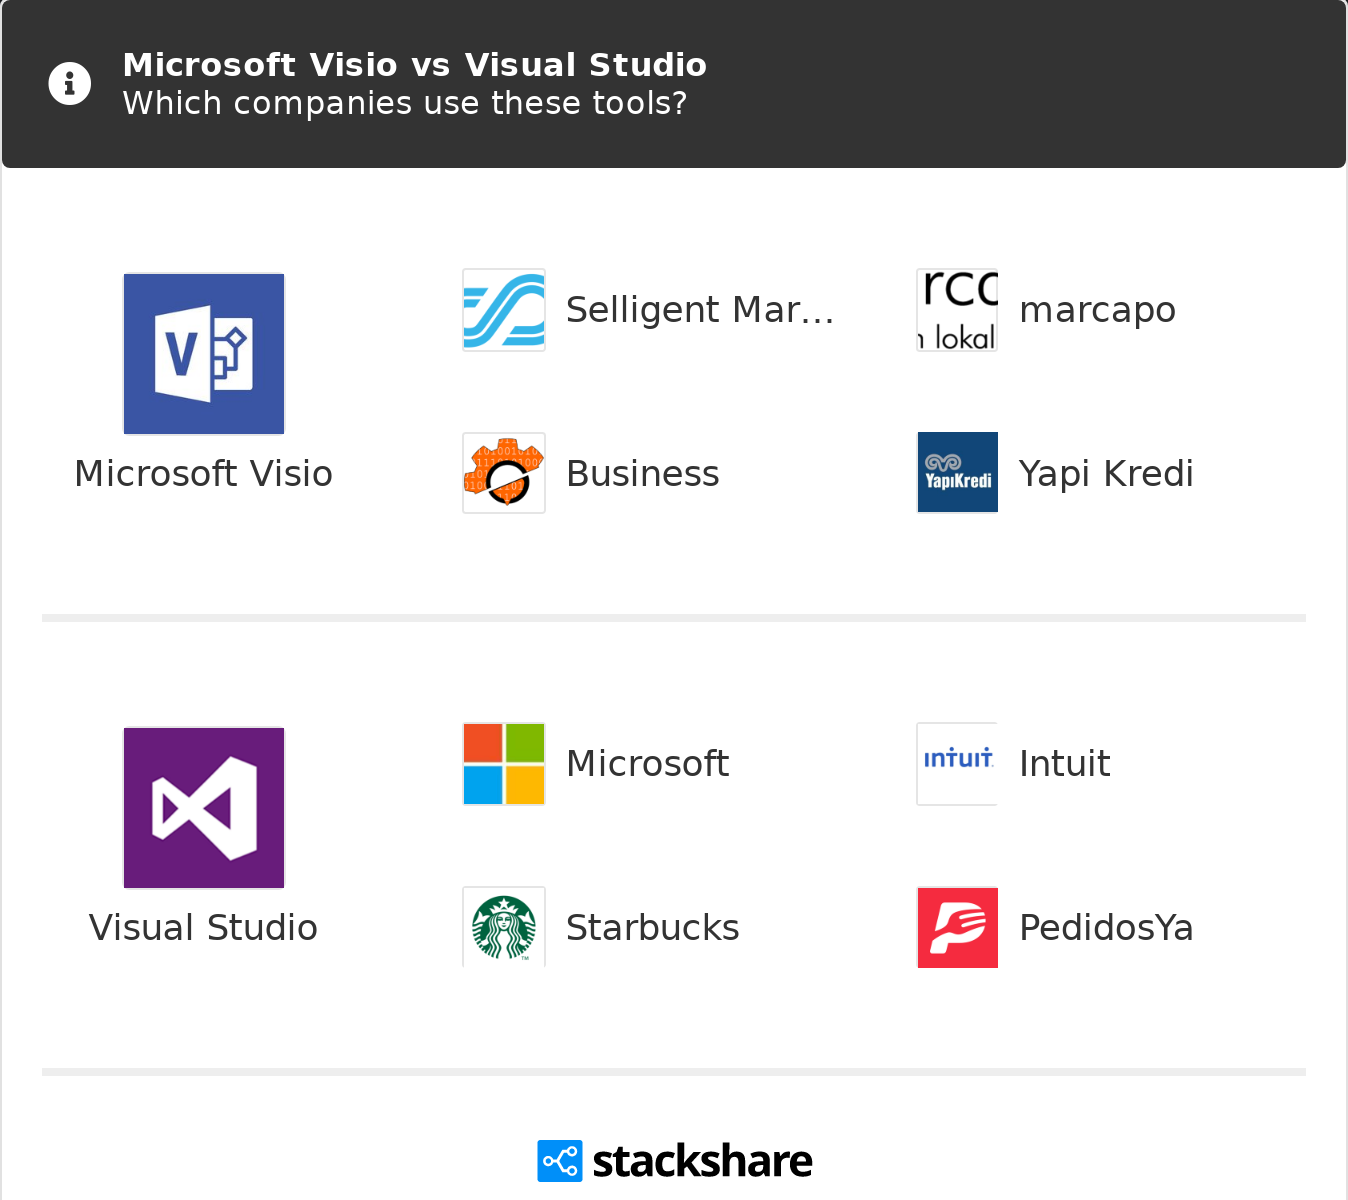Click the header title Microsoft Visio vs Visual Studio
This screenshot has width=1348, height=1200.
pos(415,64)
